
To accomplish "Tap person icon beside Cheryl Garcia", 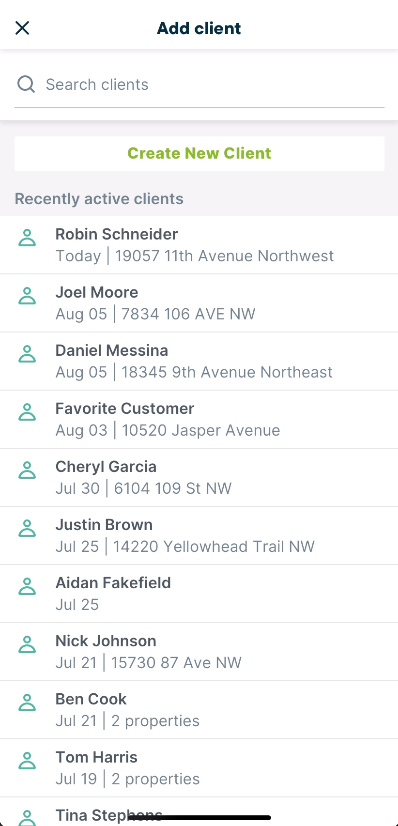I will 27,470.
